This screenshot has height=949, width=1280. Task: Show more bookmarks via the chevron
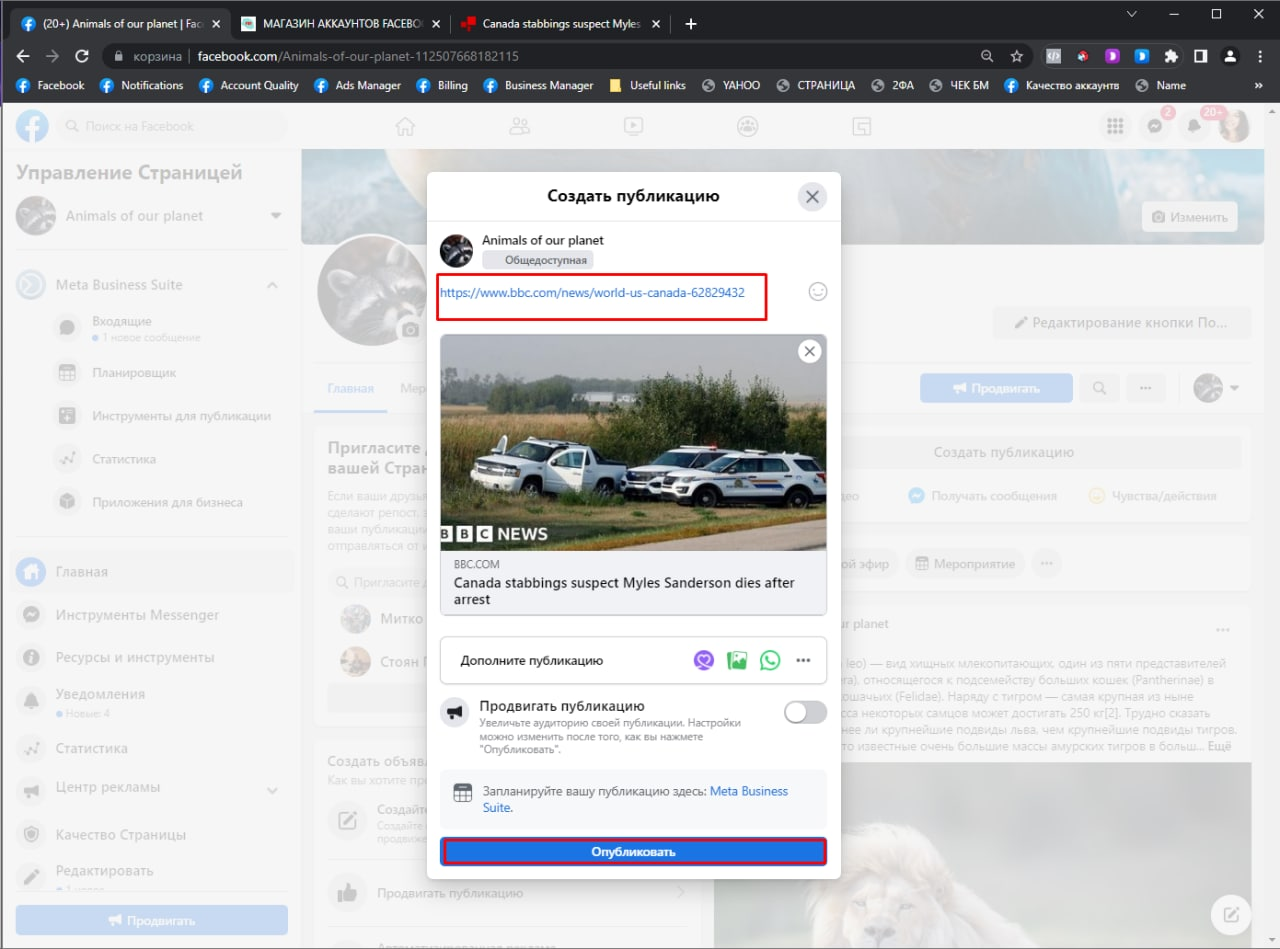1258,86
